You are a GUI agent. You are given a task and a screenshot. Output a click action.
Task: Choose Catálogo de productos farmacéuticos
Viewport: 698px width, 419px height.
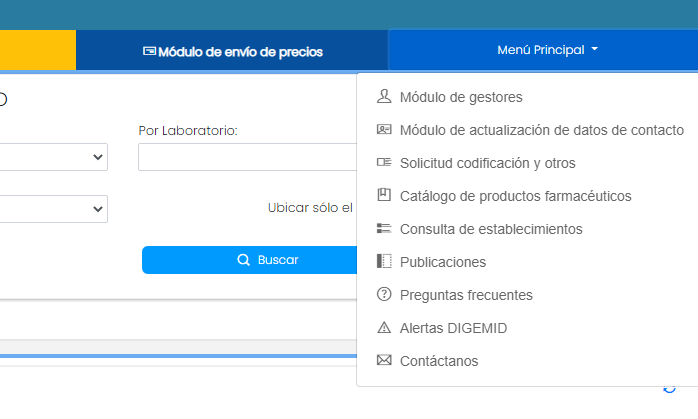pyautogui.click(x=515, y=196)
